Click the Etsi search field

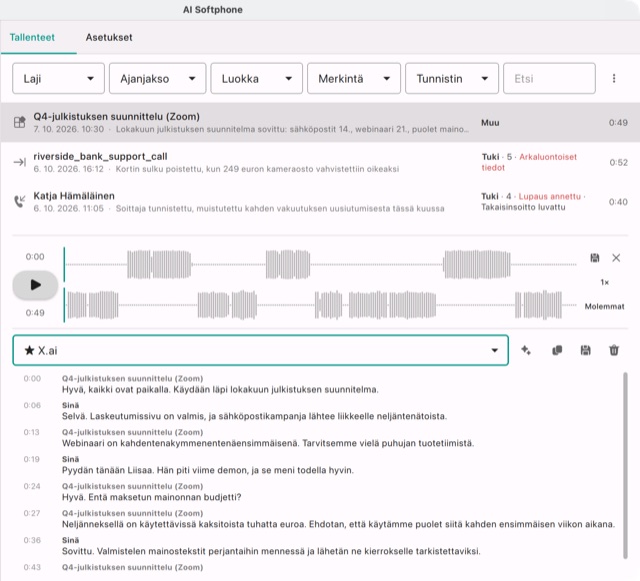click(549, 78)
